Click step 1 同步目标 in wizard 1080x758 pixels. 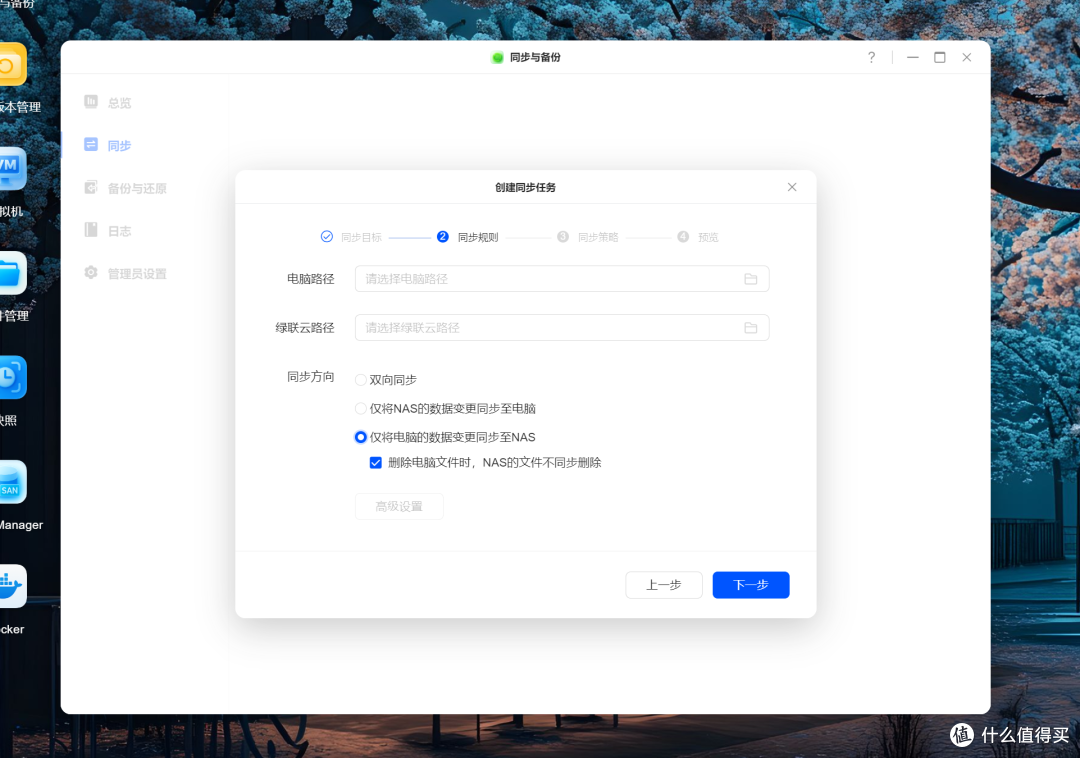click(x=351, y=237)
